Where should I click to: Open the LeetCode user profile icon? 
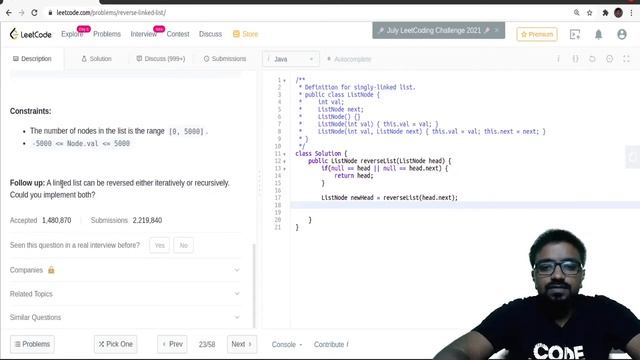pos(622,35)
